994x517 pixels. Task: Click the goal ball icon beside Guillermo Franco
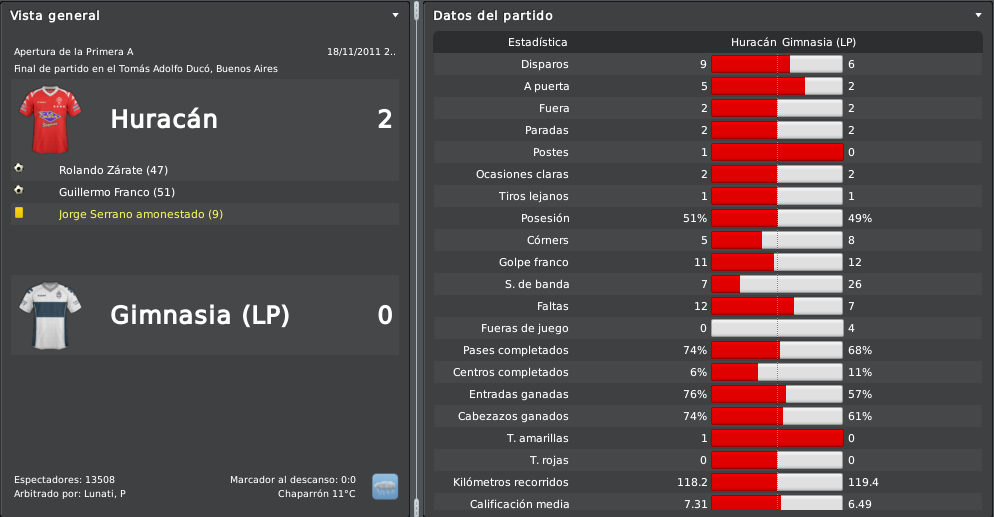(x=19, y=190)
